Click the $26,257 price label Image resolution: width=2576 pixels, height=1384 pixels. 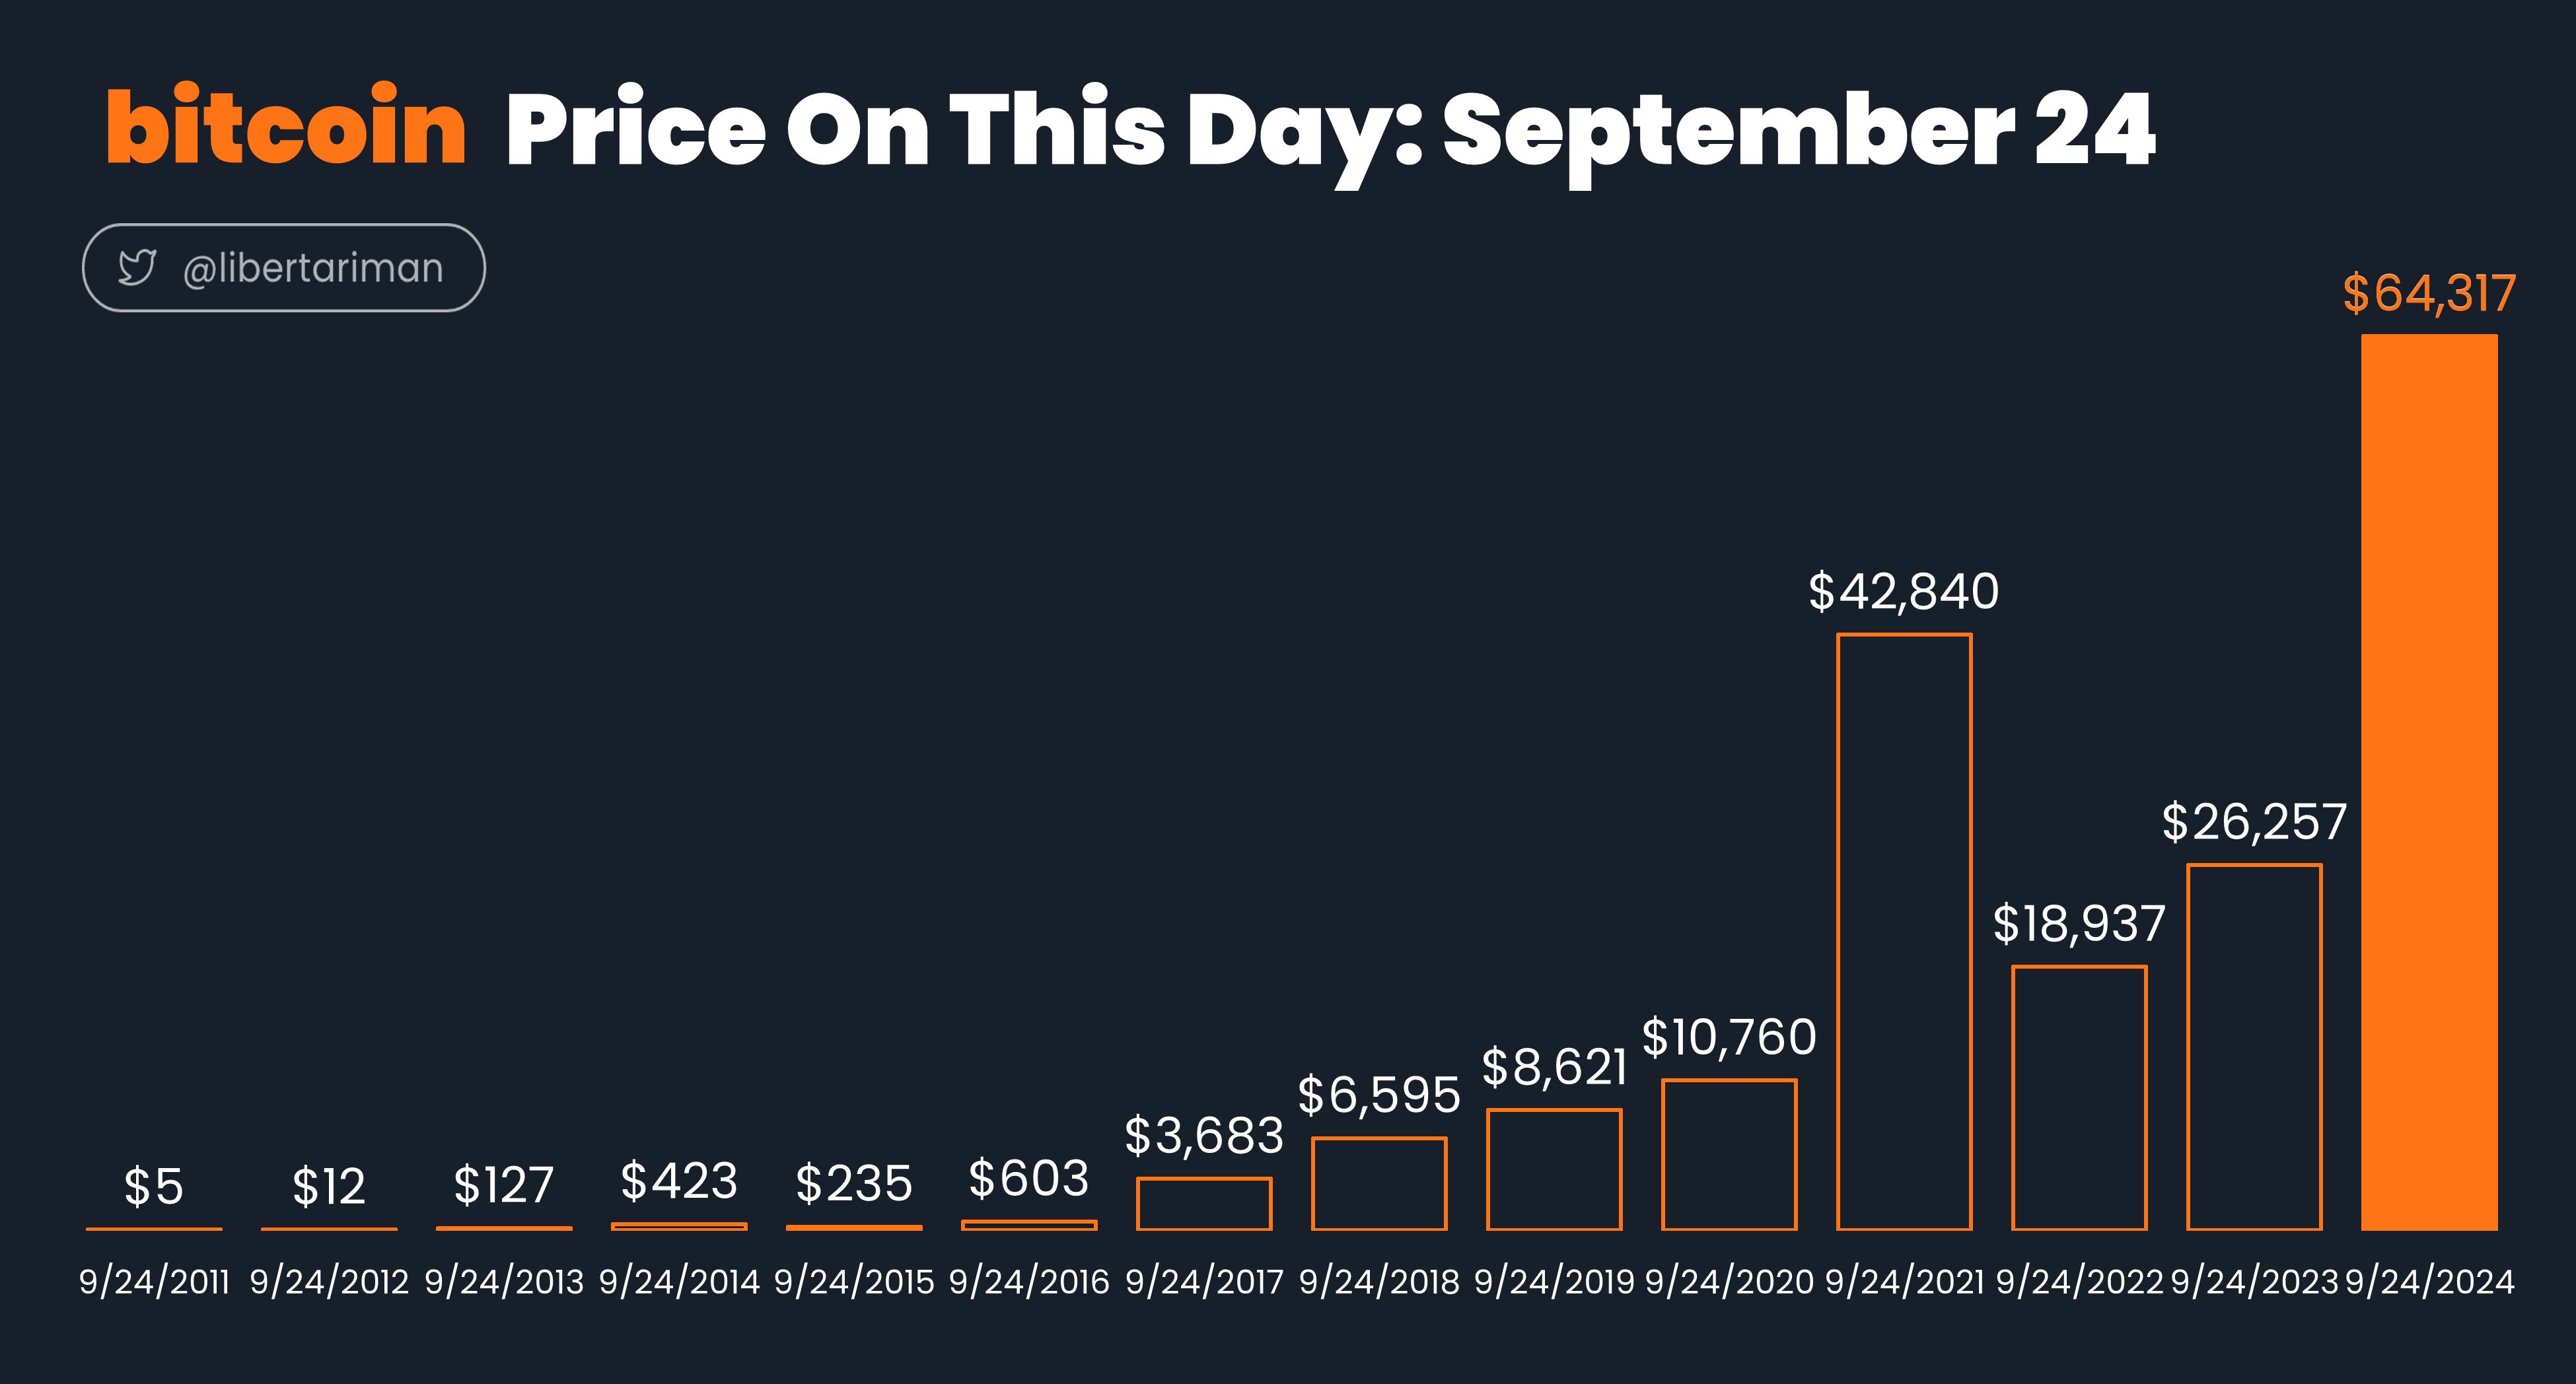point(2254,822)
